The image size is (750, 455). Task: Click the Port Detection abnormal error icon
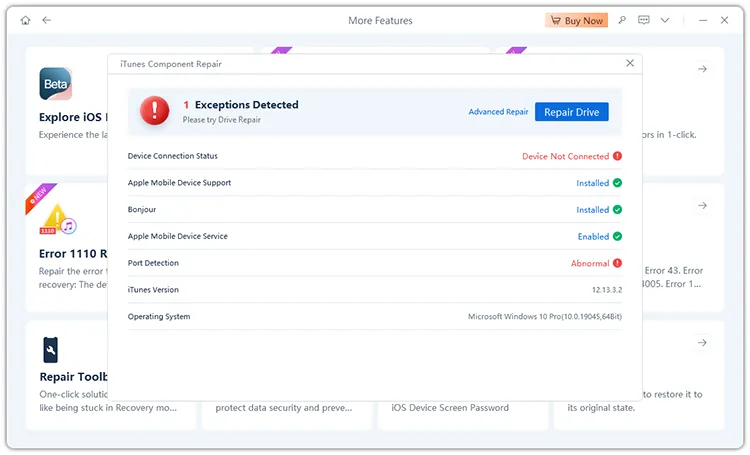point(618,264)
